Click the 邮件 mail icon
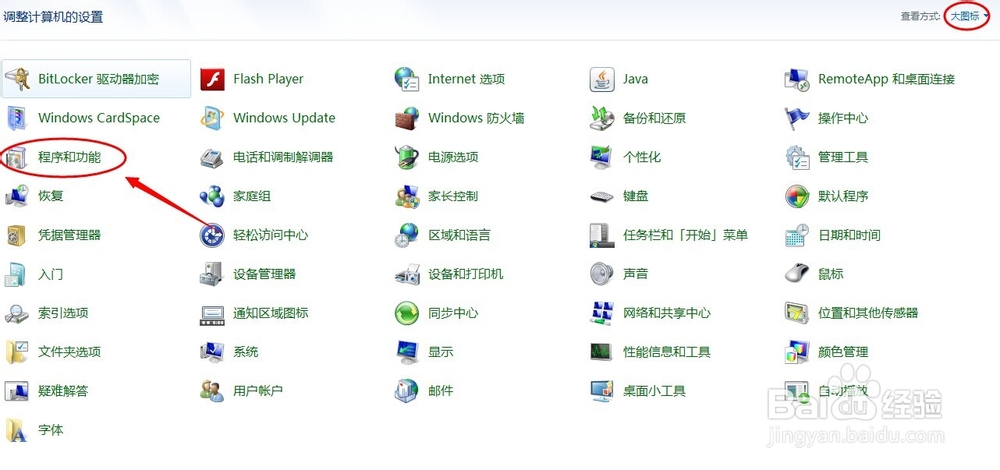 407,391
